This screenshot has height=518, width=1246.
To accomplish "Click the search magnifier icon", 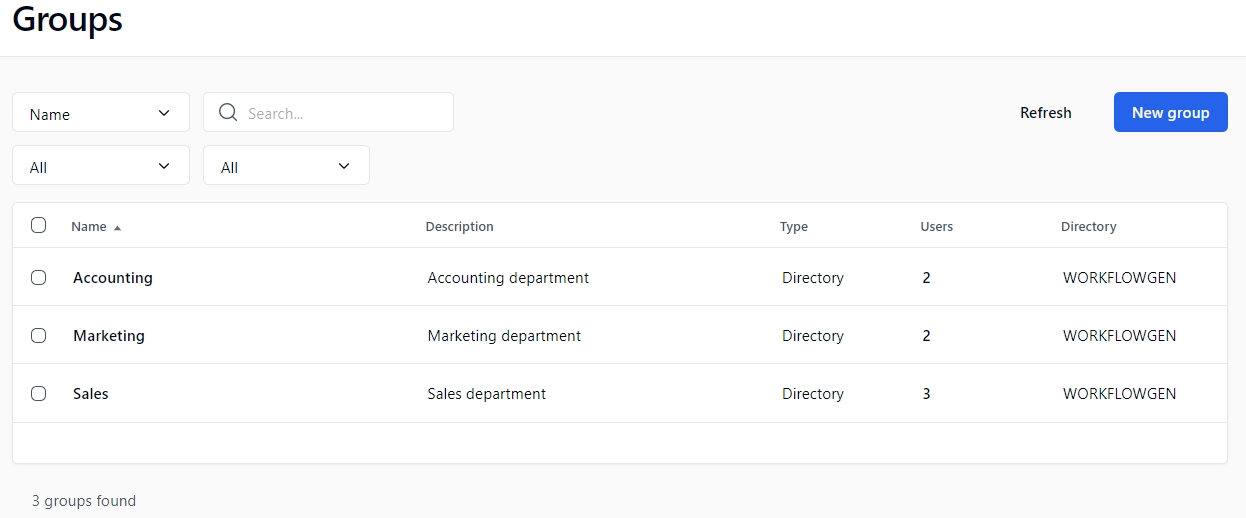I will (228, 113).
